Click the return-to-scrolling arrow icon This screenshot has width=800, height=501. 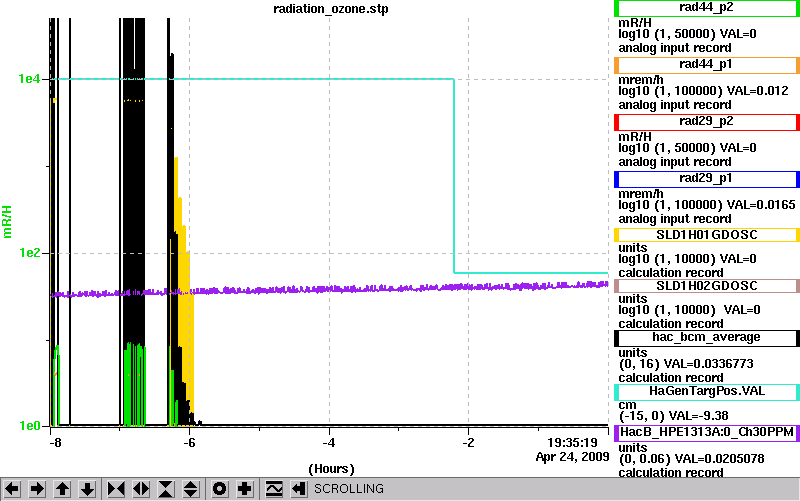pos(298,489)
